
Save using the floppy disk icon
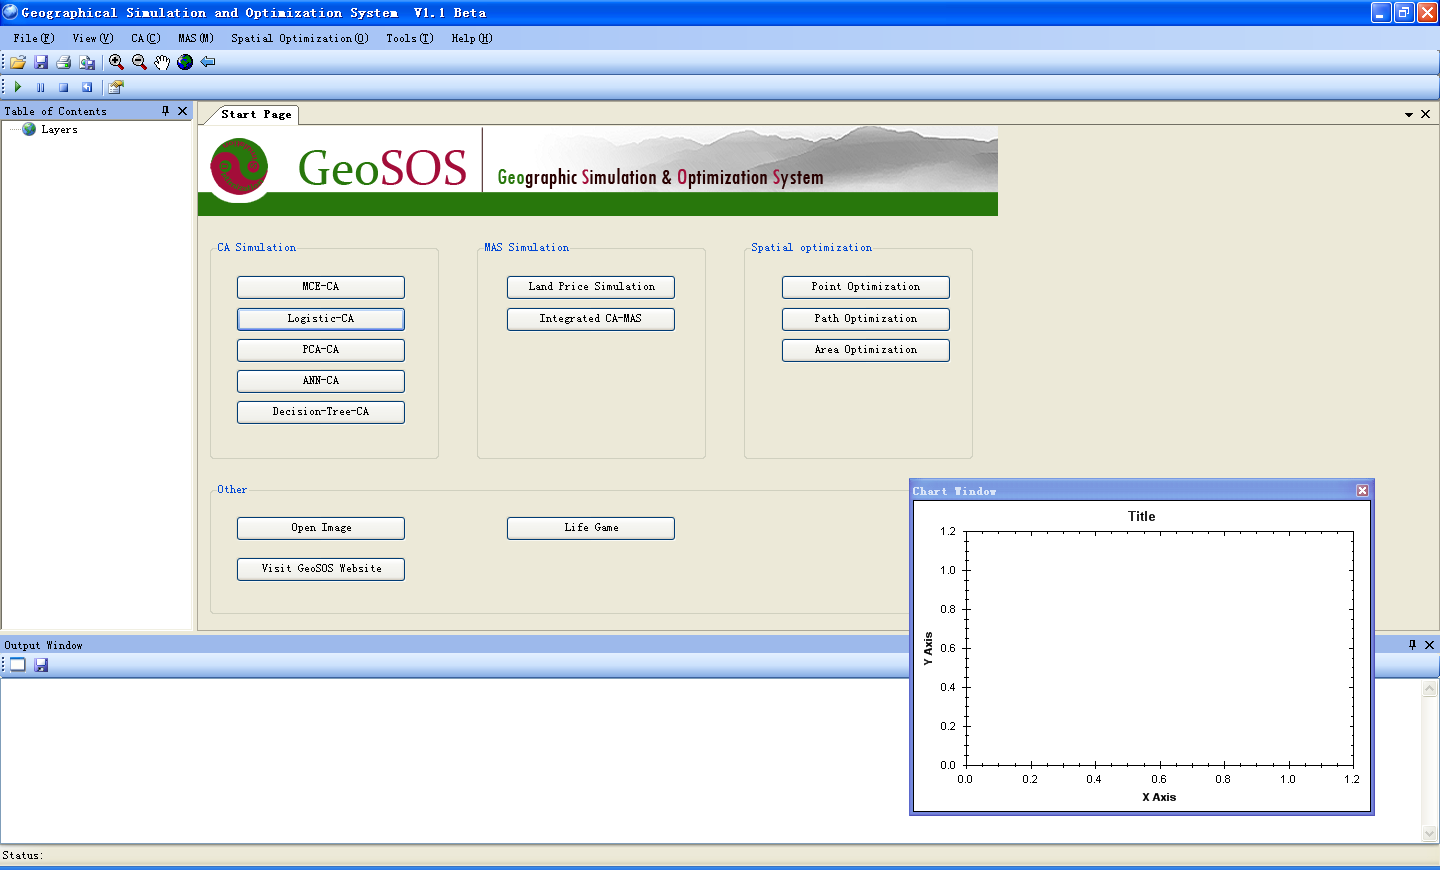[x=41, y=62]
